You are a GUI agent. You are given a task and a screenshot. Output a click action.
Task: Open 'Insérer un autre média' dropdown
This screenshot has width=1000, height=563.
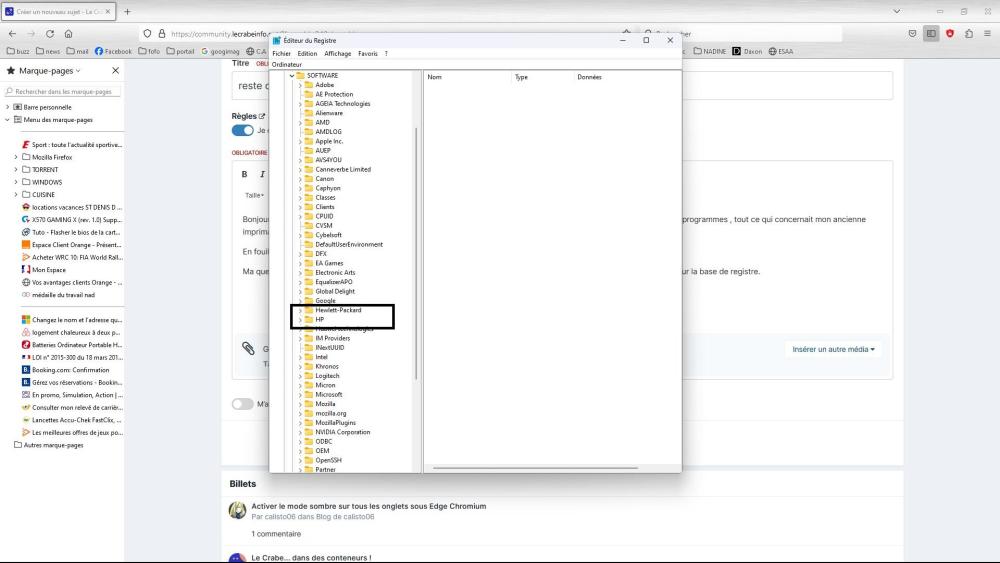click(x=834, y=349)
